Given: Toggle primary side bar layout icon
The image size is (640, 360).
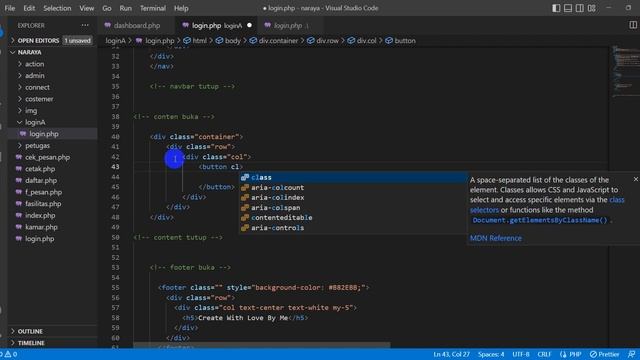Looking at the screenshot, I should pyautogui.click(x=556, y=8).
